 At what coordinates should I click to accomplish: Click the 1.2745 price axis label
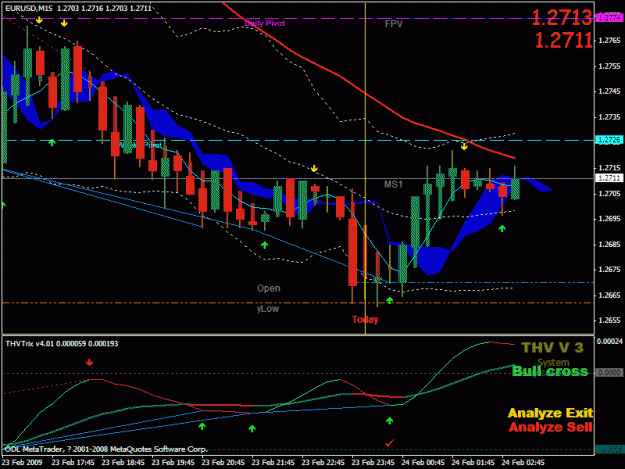pyautogui.click(x=609, y=91)
